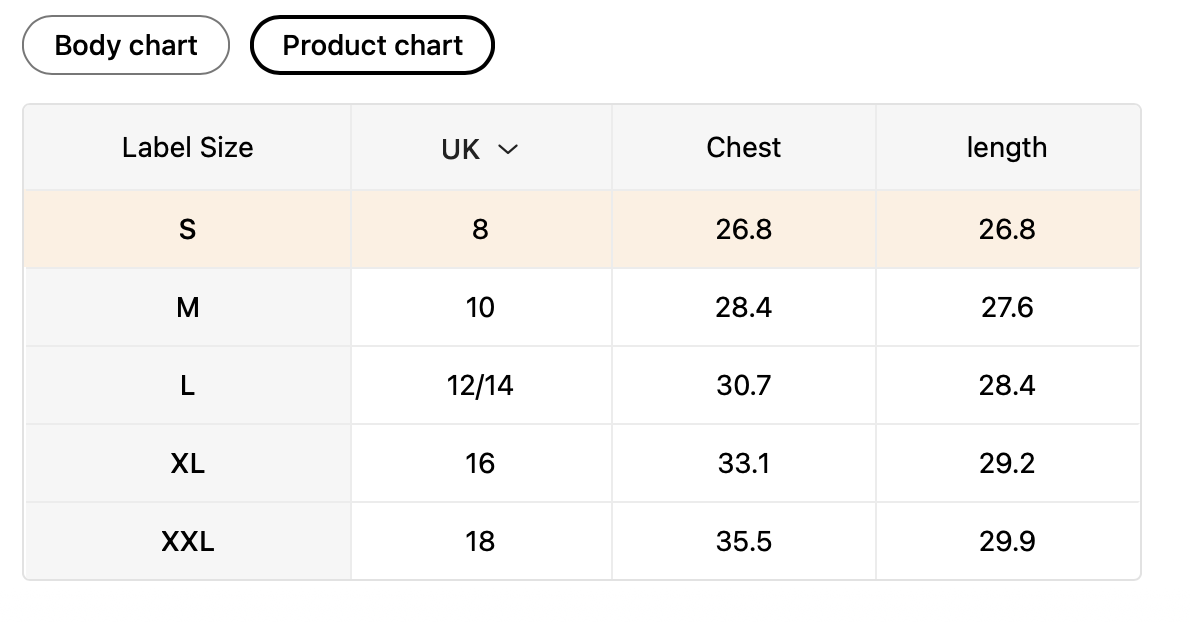
Task: Click the length column header
Action: click(x=1006, y=148)
